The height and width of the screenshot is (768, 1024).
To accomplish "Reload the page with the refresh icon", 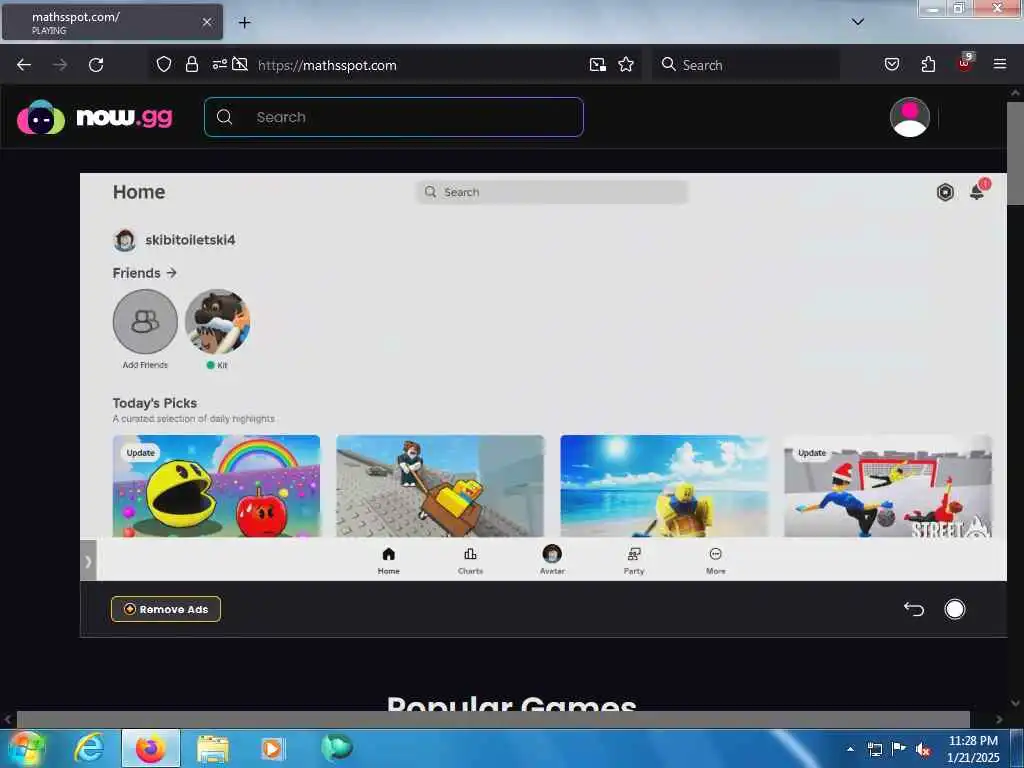I will click(96, 65).
